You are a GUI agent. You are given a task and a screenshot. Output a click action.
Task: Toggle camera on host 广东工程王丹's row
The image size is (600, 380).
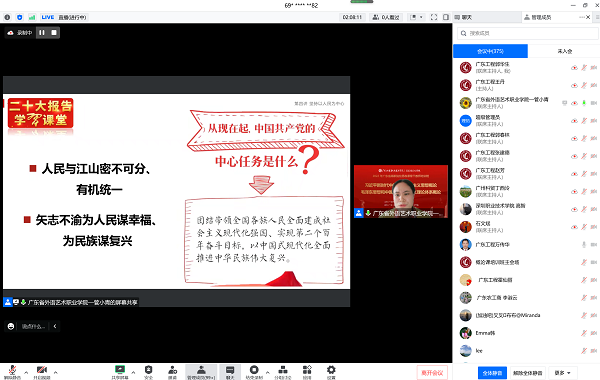[593, 85]
